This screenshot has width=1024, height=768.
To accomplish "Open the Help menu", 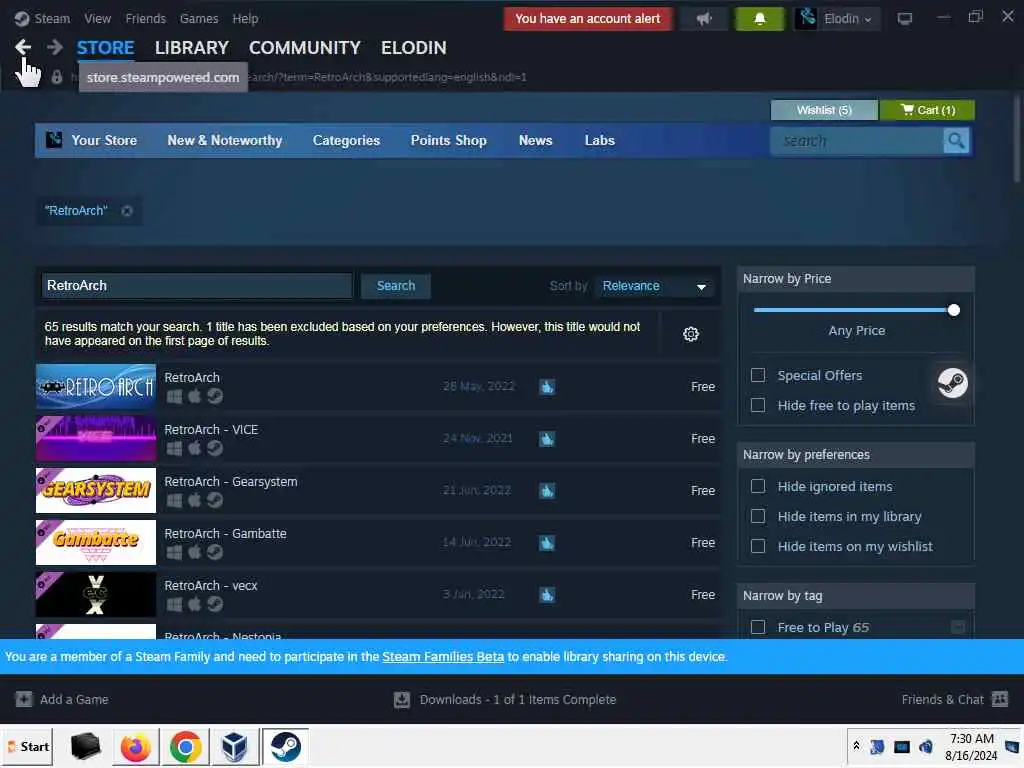I will coord(245,19).
